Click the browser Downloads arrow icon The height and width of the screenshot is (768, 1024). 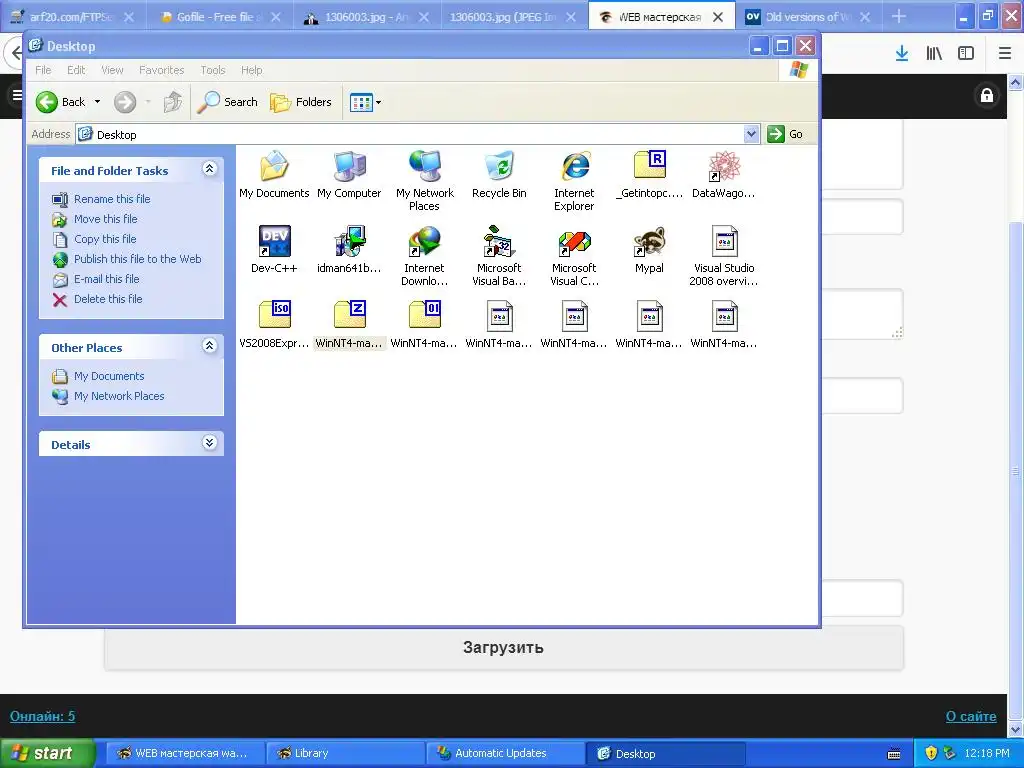(902, 54)
